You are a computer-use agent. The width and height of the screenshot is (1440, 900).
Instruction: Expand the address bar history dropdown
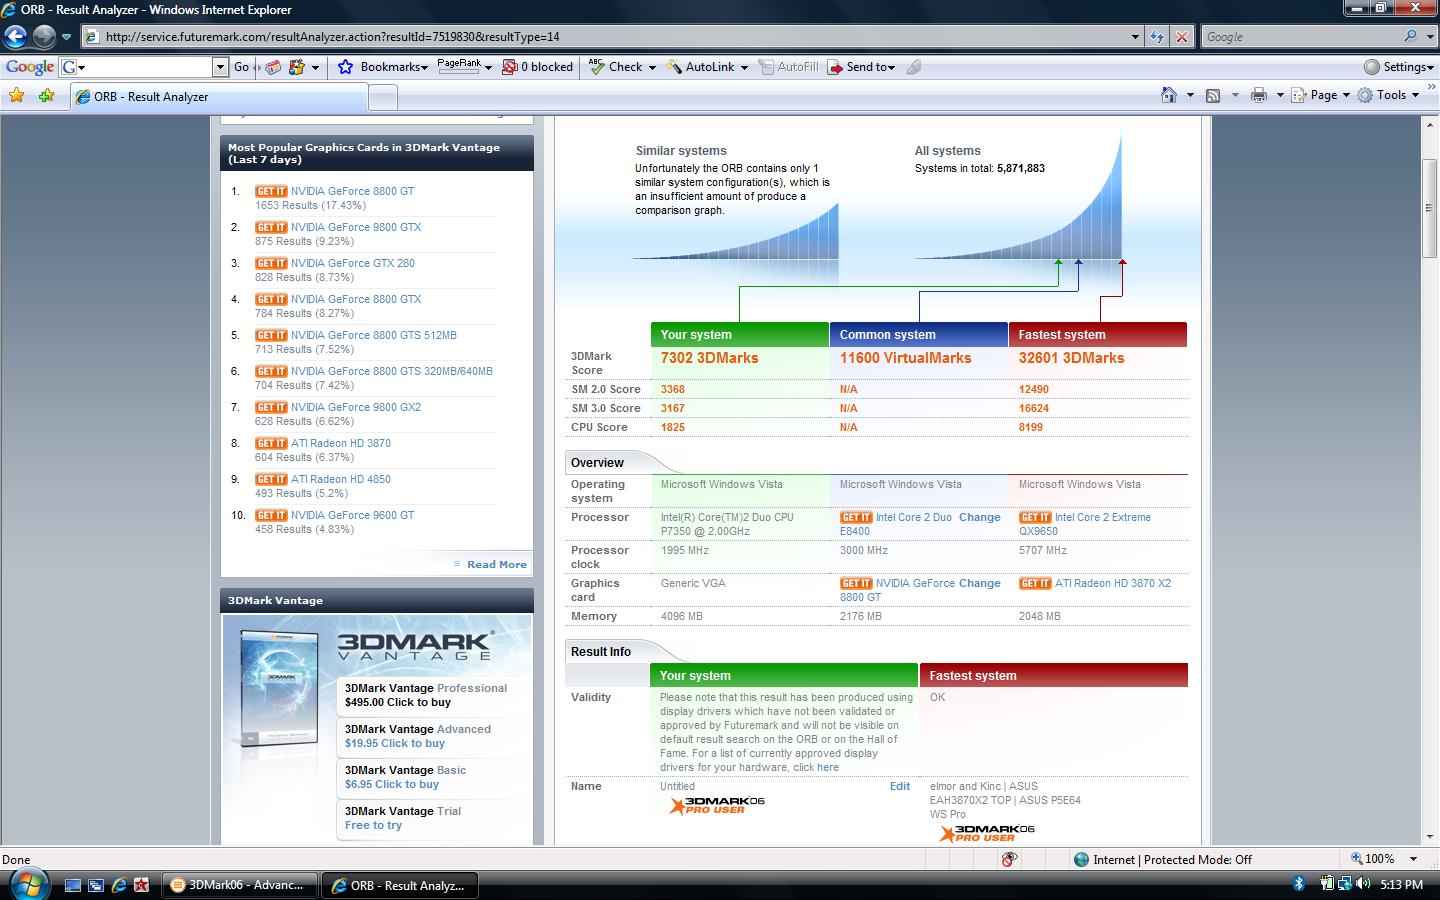(x=1135, y=37)
